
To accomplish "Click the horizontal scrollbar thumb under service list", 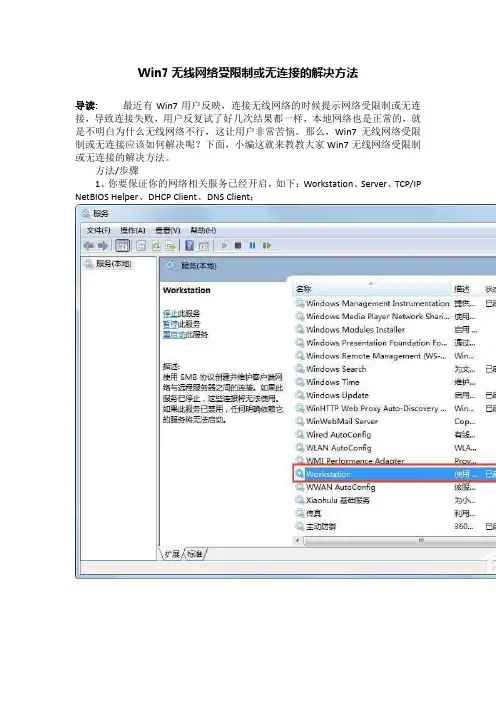I will [x=401, y=541].
